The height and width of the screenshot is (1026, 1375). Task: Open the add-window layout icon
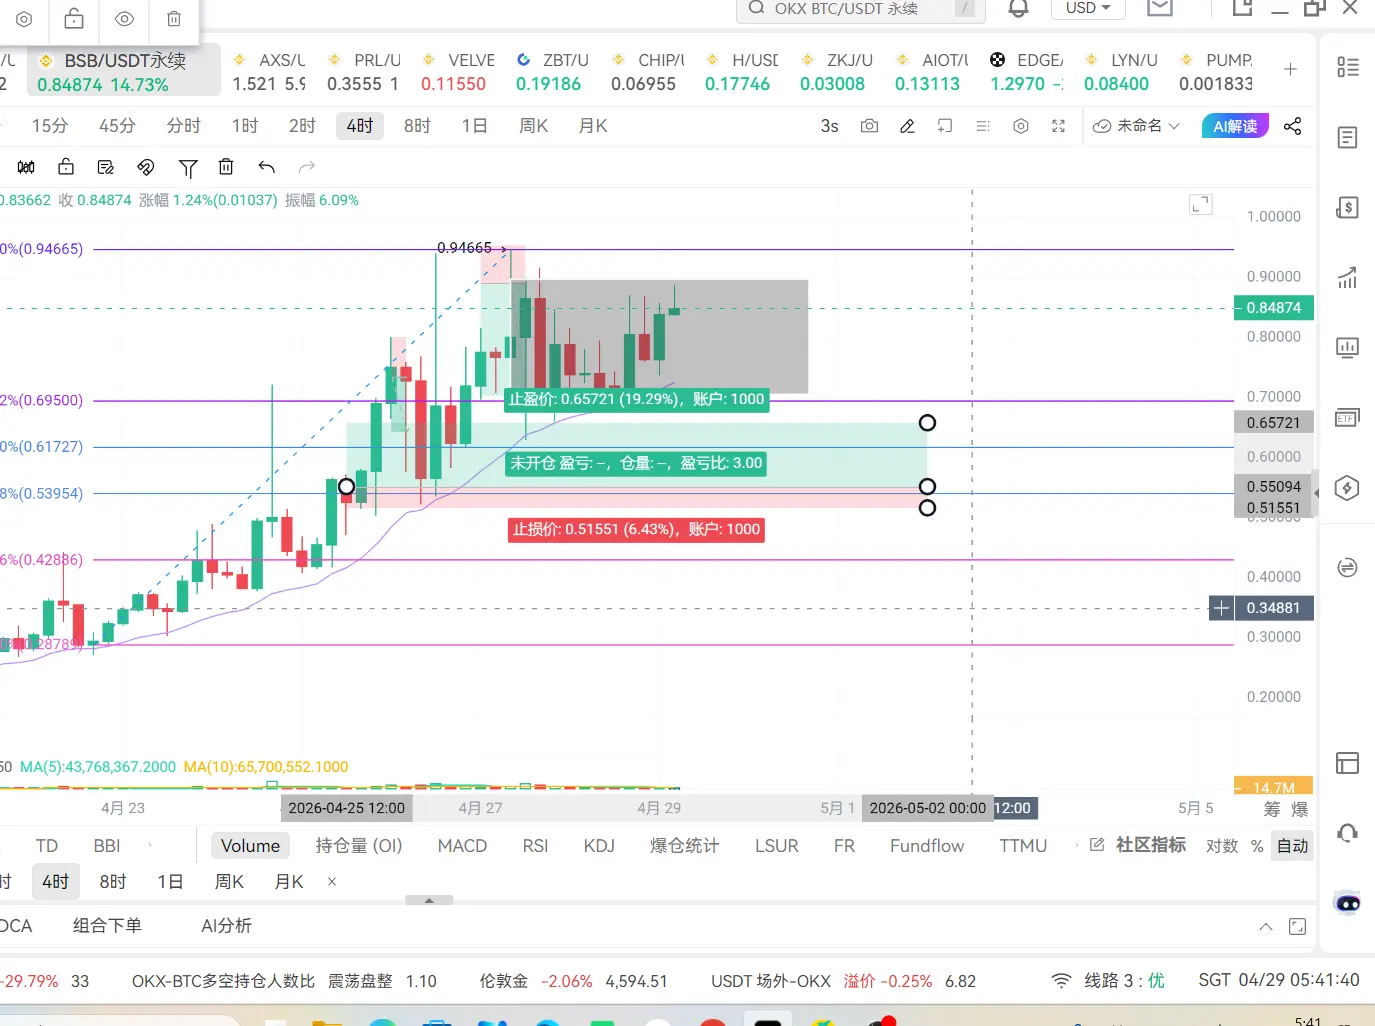click(945, 126)
